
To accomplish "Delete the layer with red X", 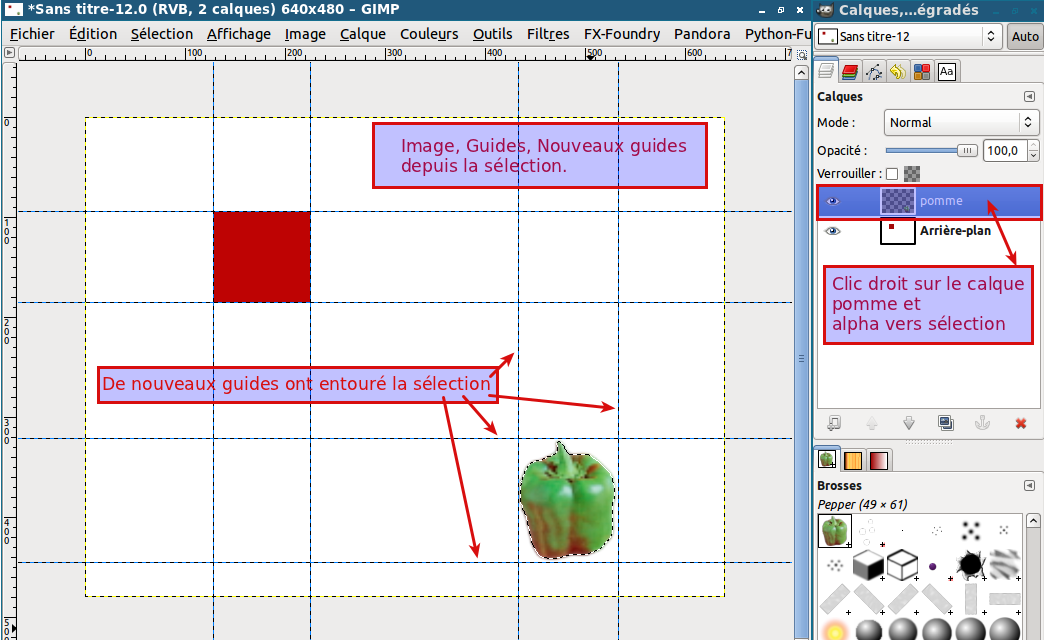I will (1021, 423).
